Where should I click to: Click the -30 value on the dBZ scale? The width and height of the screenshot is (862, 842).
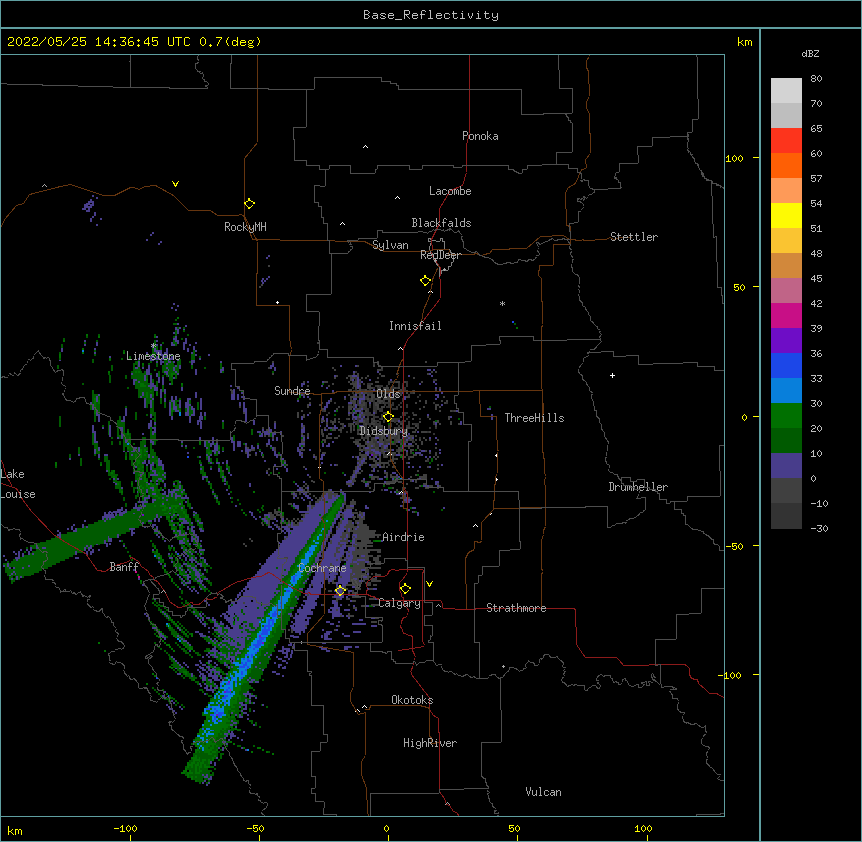coord(819,528)
